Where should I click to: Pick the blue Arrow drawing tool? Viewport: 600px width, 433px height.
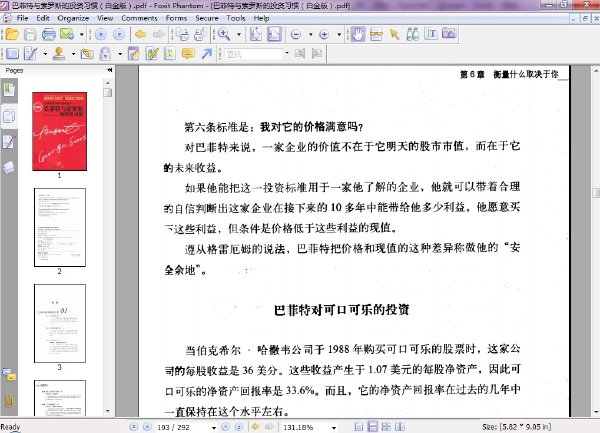(206, 54)
